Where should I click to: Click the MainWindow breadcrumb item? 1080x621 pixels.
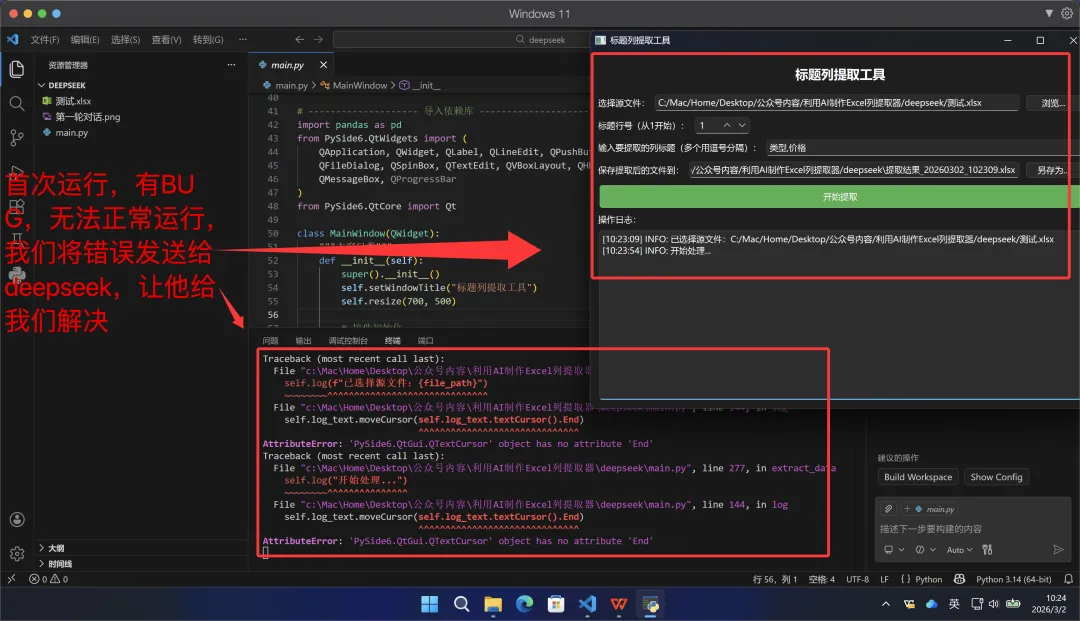pyautogui.click(x=359, y=85)
